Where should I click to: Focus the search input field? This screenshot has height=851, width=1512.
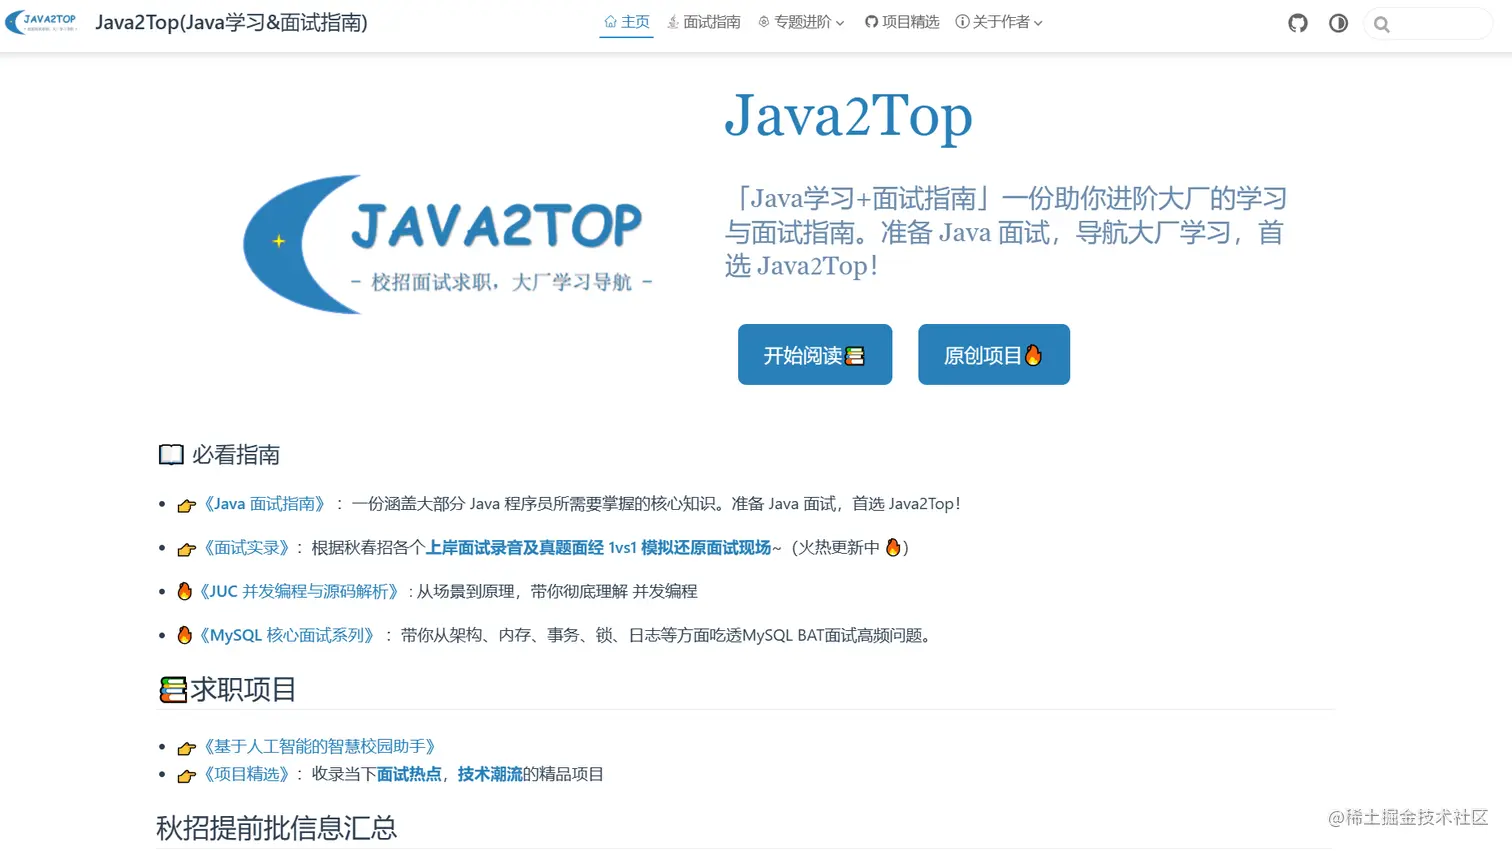click(x=1428, y=24)
